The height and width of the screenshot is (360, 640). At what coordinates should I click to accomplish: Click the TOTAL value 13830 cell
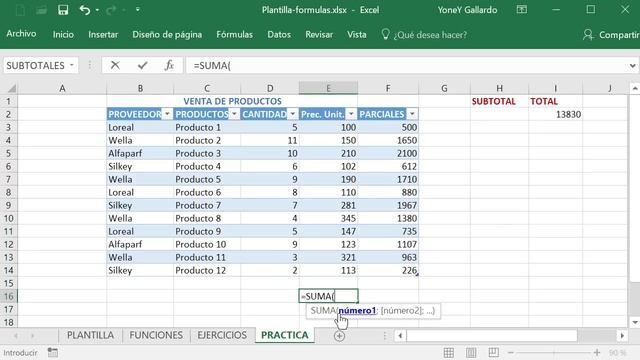coord(555,114)
